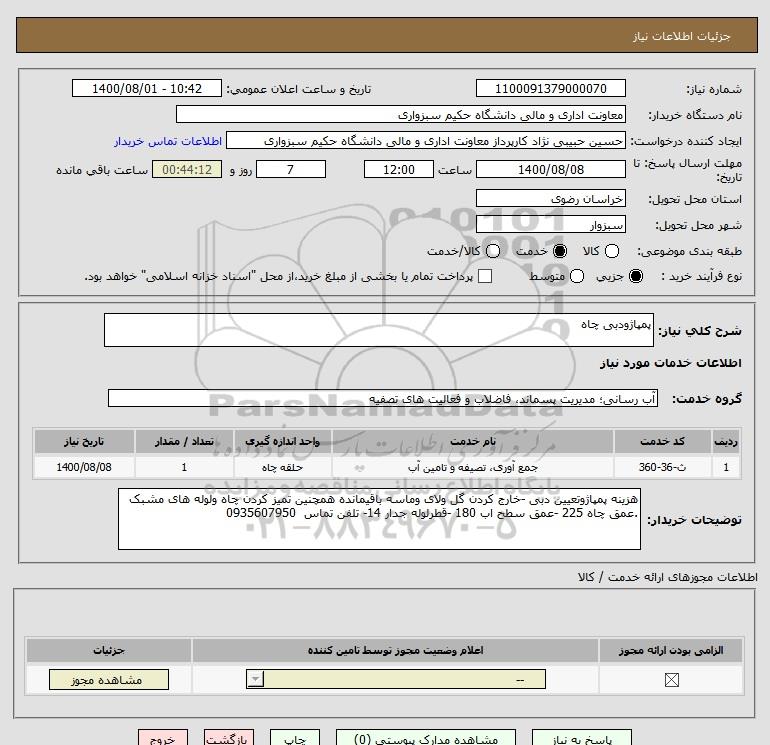Screen dimensions: 770x745
Task: Open مشاهده مدارک پیوستی (0) button
Action: (x=426, y=738)
